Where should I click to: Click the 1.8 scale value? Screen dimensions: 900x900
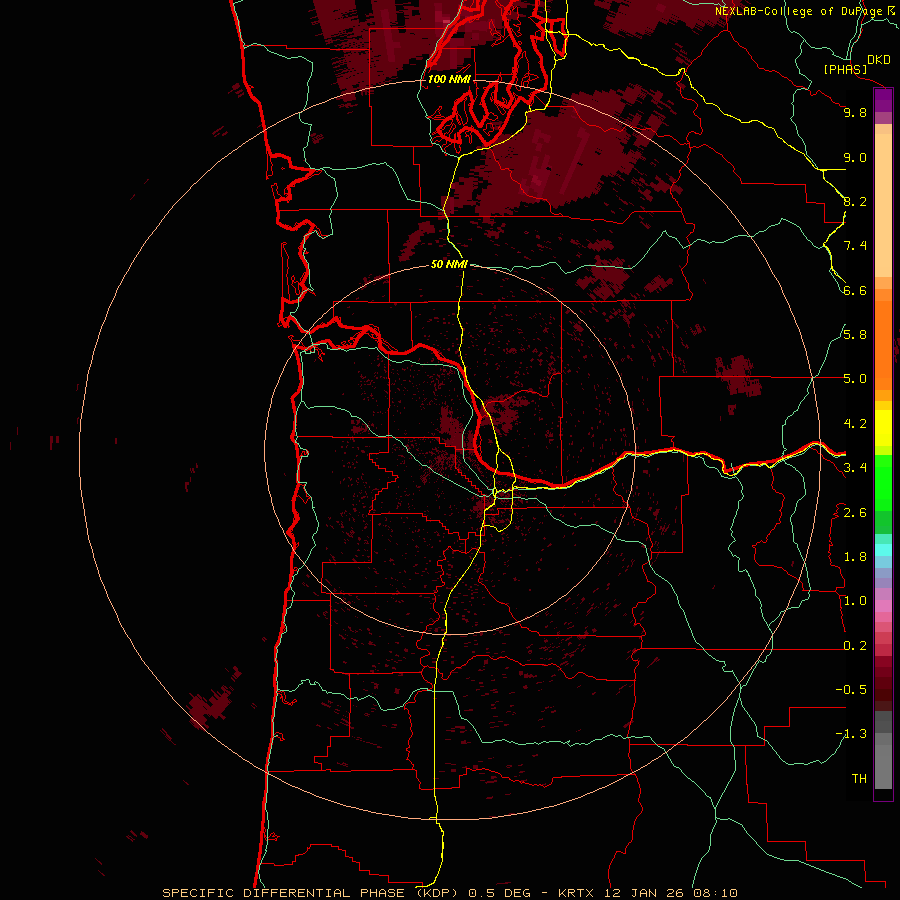coord(855,557)
